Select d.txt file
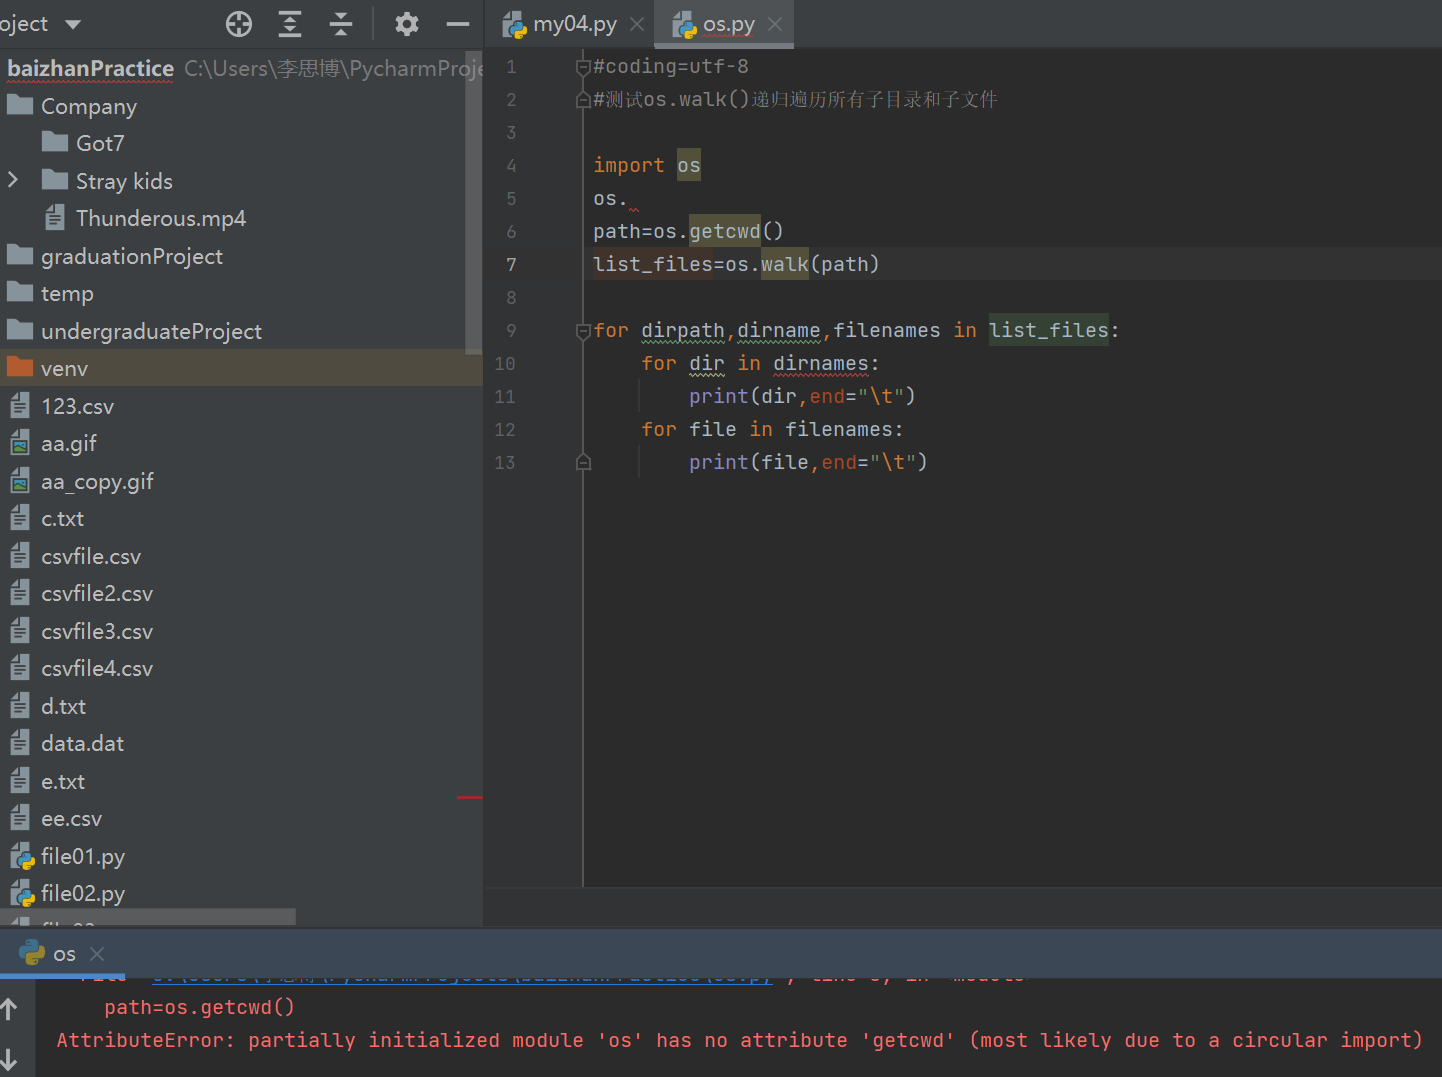The image size is (1442, 1077). click(x=63, y=706)
